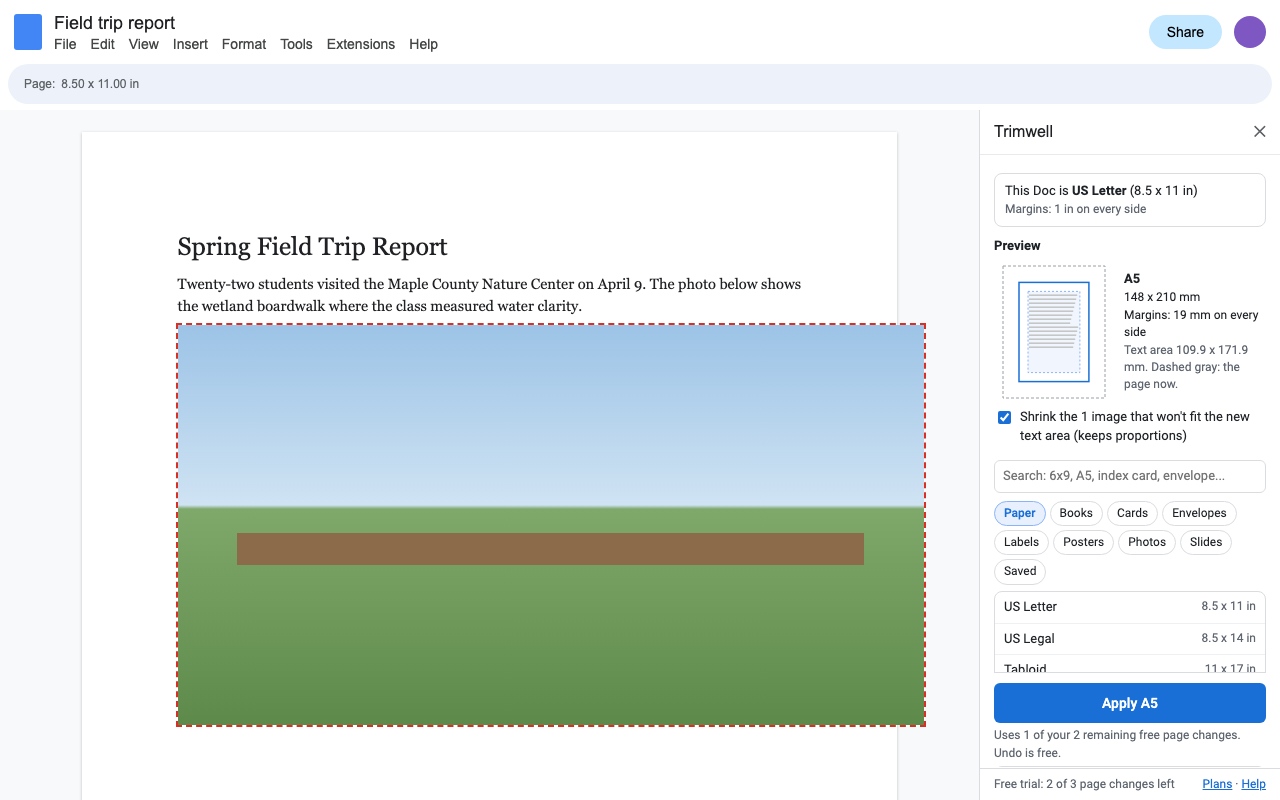Screen dimensions: 1280x800
Task: Open the Help link in Trimwell footer
Action: click(x=1253, y=784)
